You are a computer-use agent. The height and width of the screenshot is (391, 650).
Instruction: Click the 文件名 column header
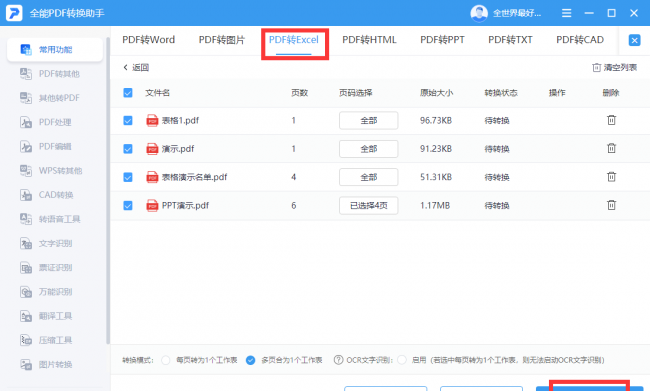pyautogui.click(x=158, y=92)
